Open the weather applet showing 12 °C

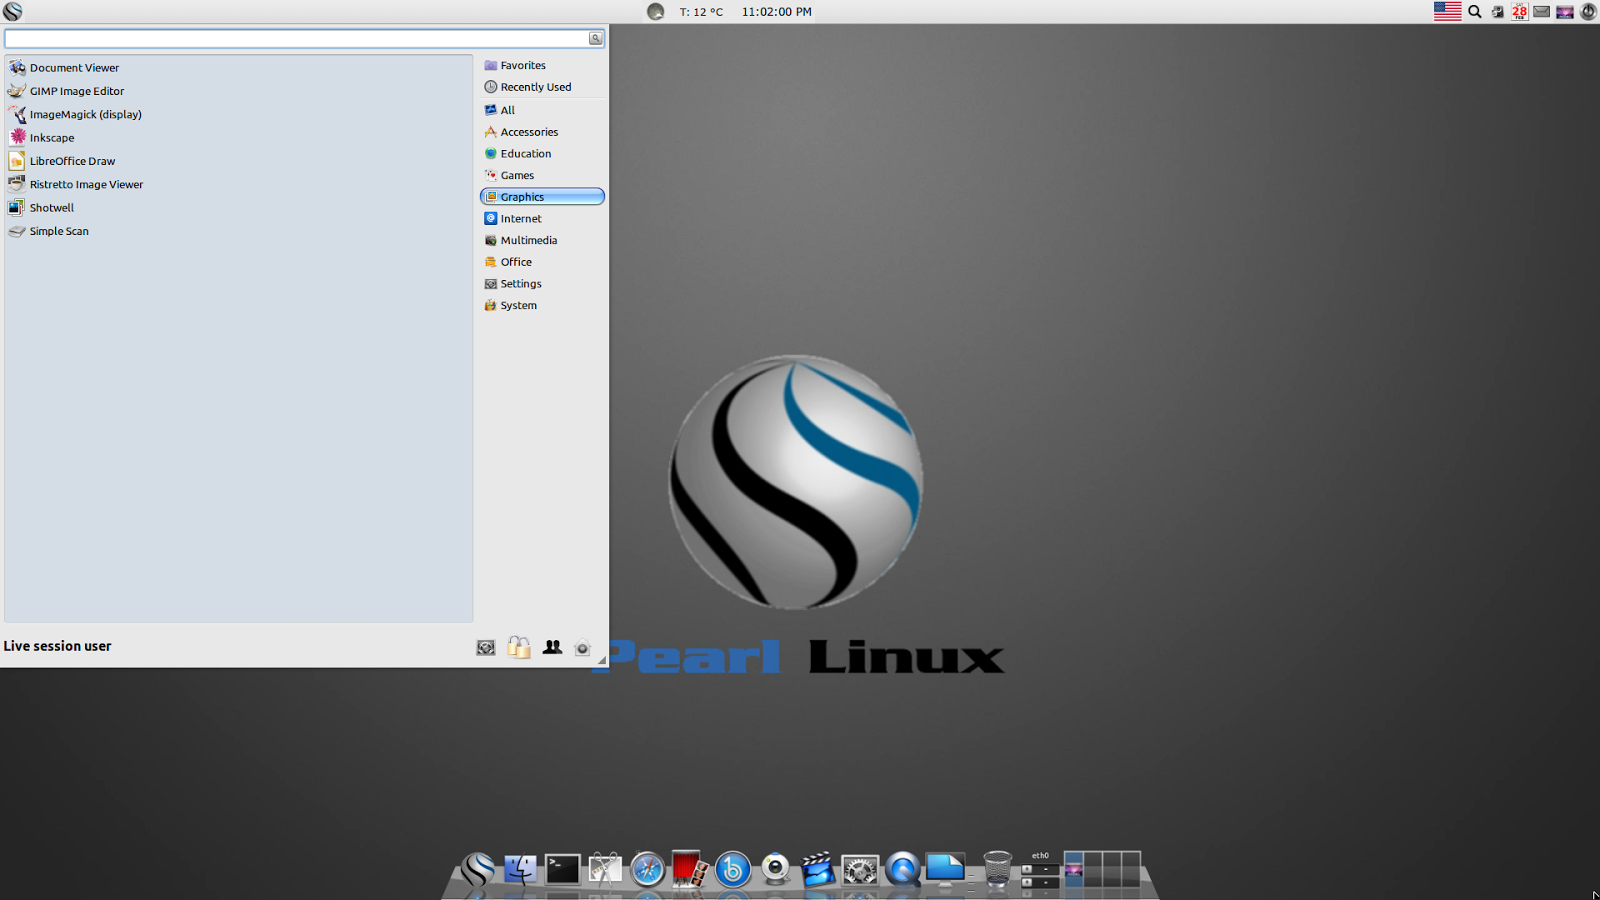[x=686, y=12]
